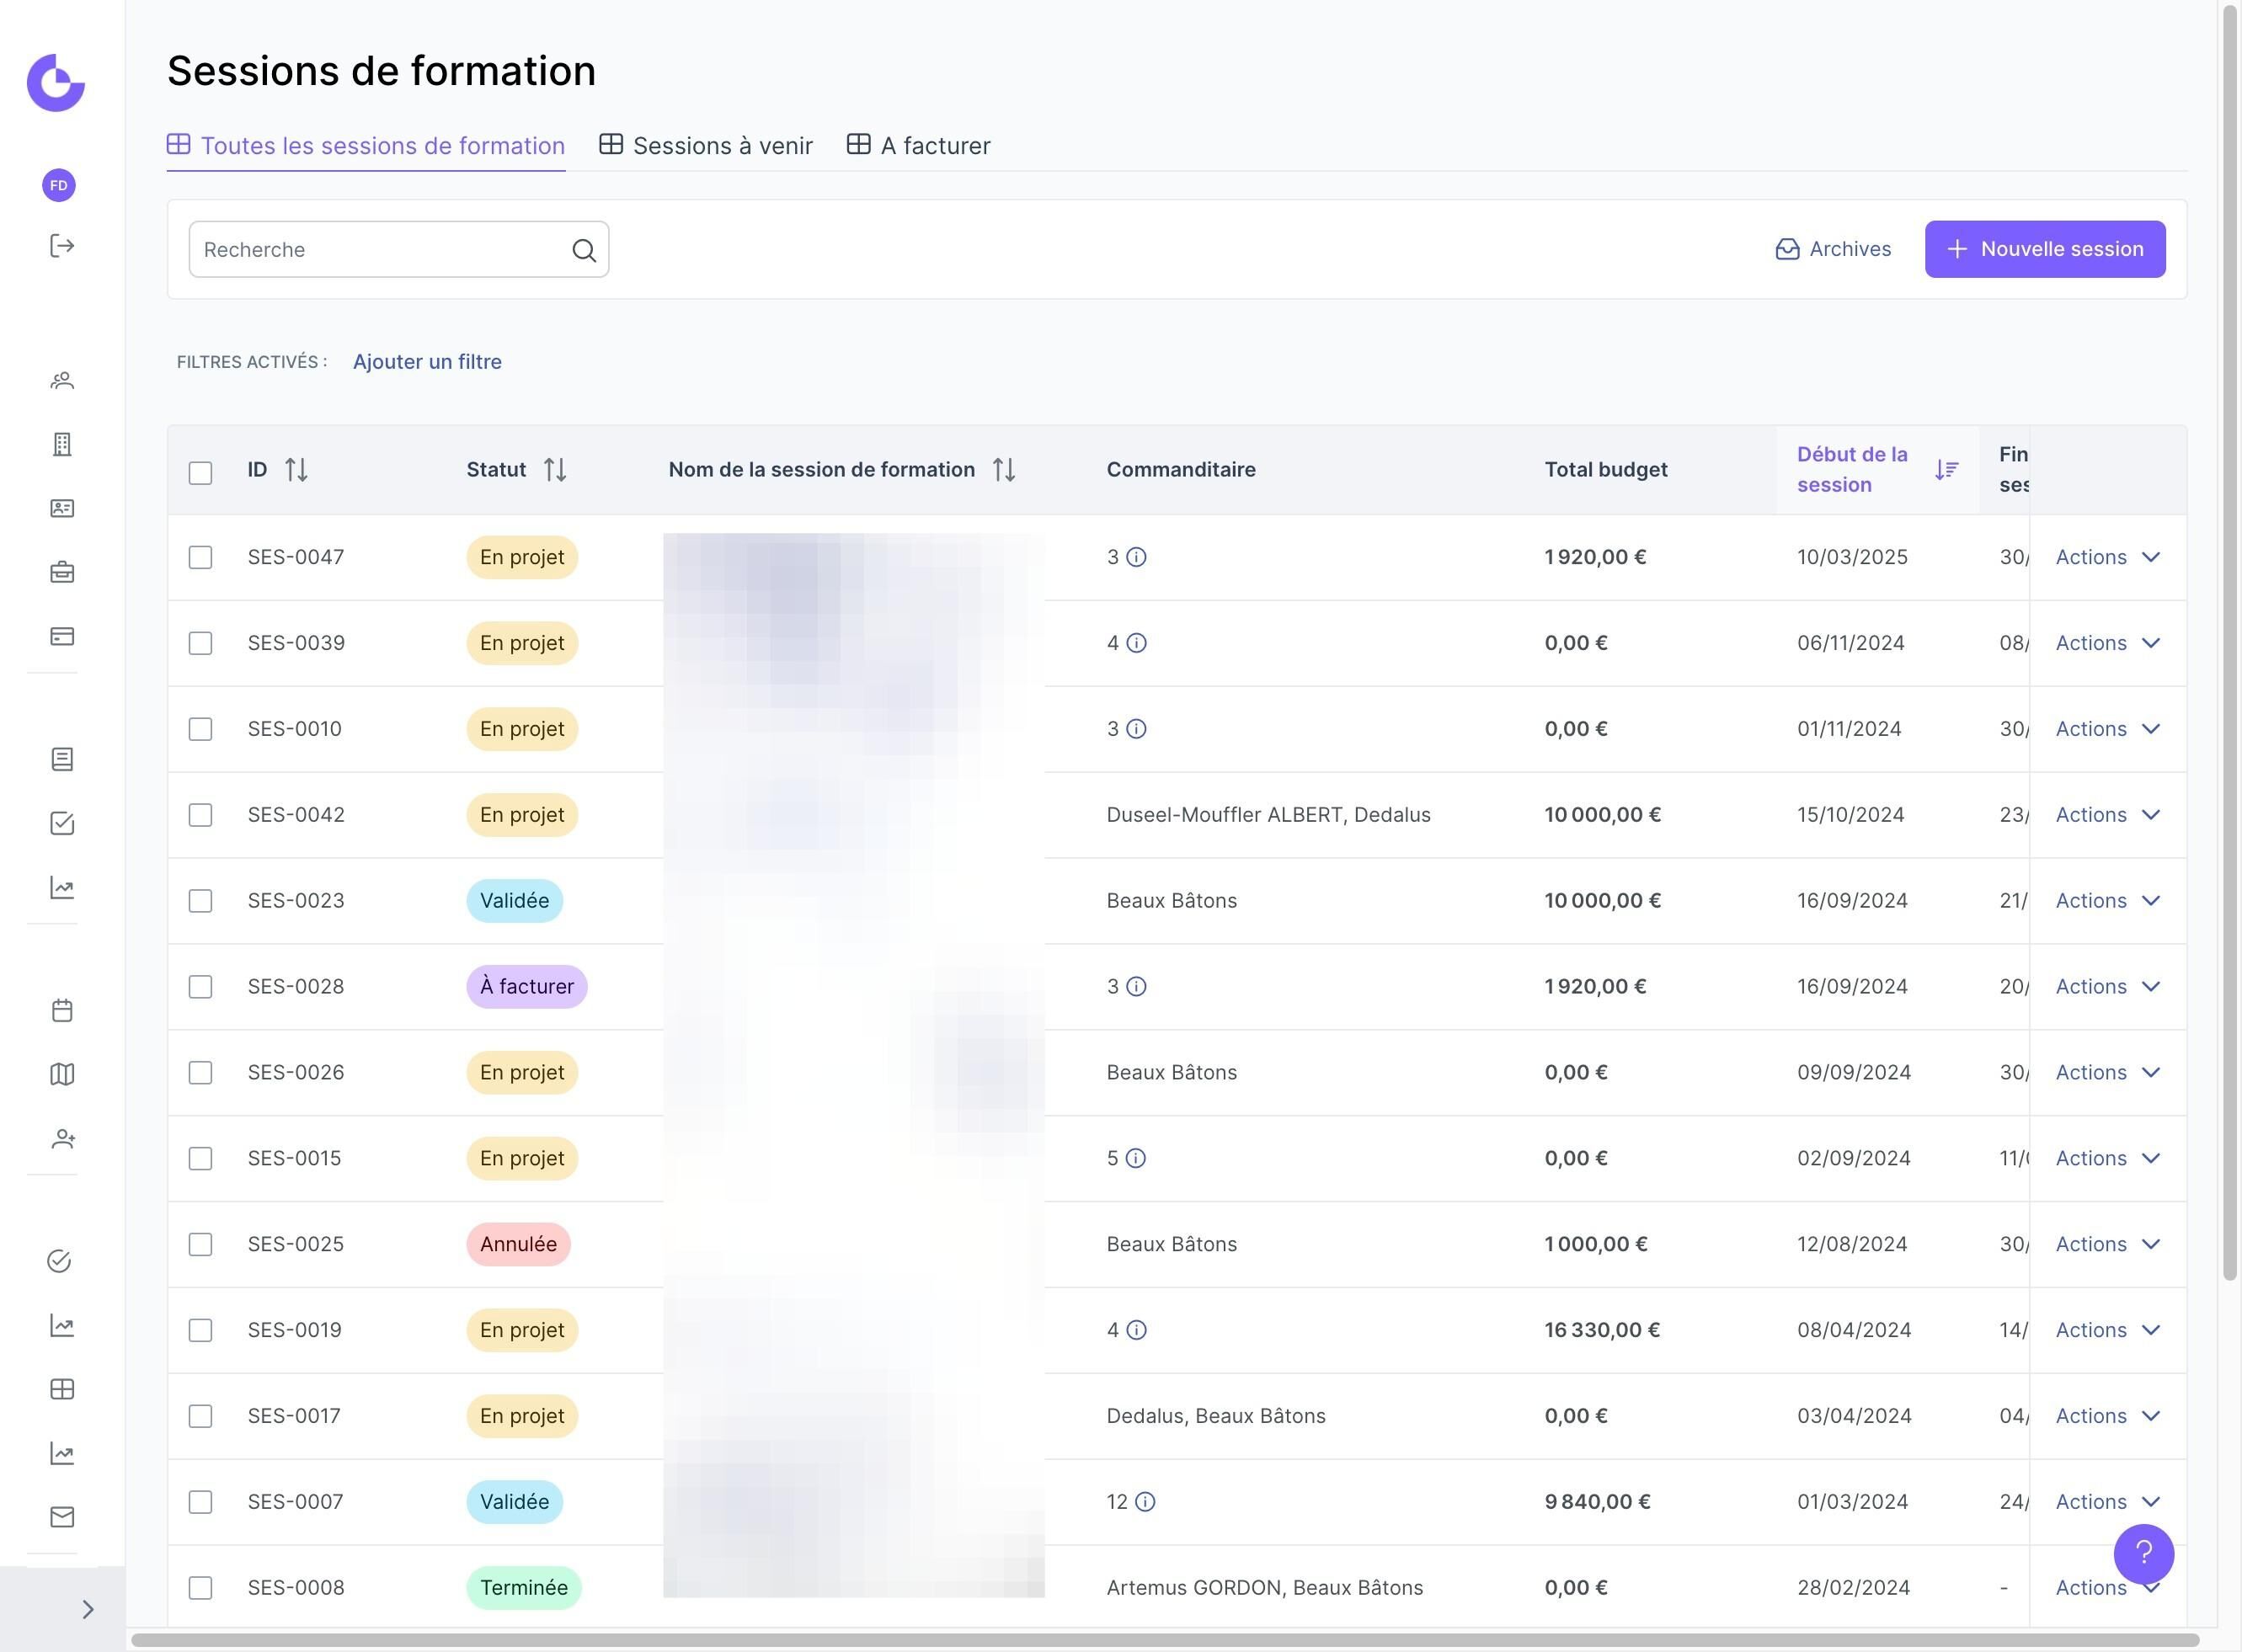Click the briefcase icon in the sidebar
2242x1652 pixels.
point(62,572)
